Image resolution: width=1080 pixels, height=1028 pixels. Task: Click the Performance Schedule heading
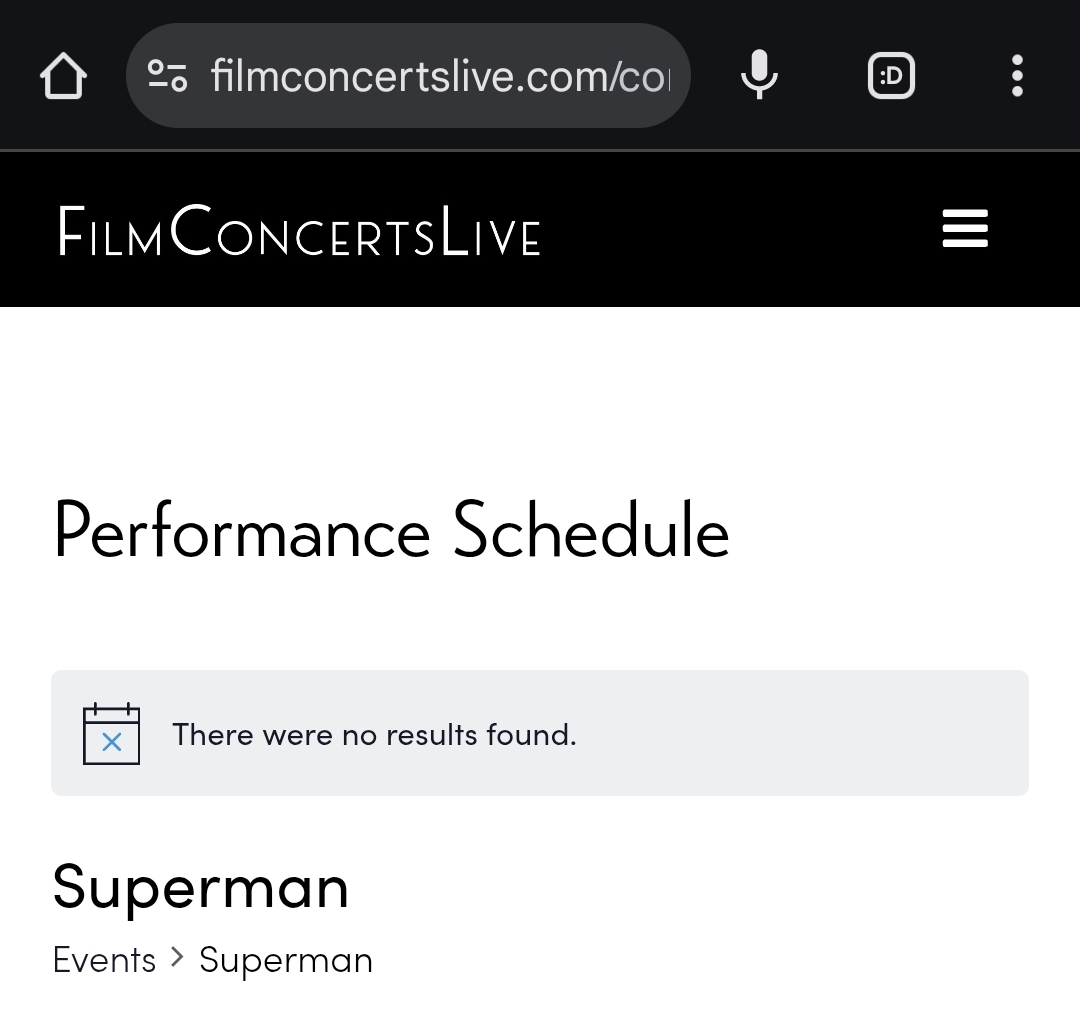point(391,530)
